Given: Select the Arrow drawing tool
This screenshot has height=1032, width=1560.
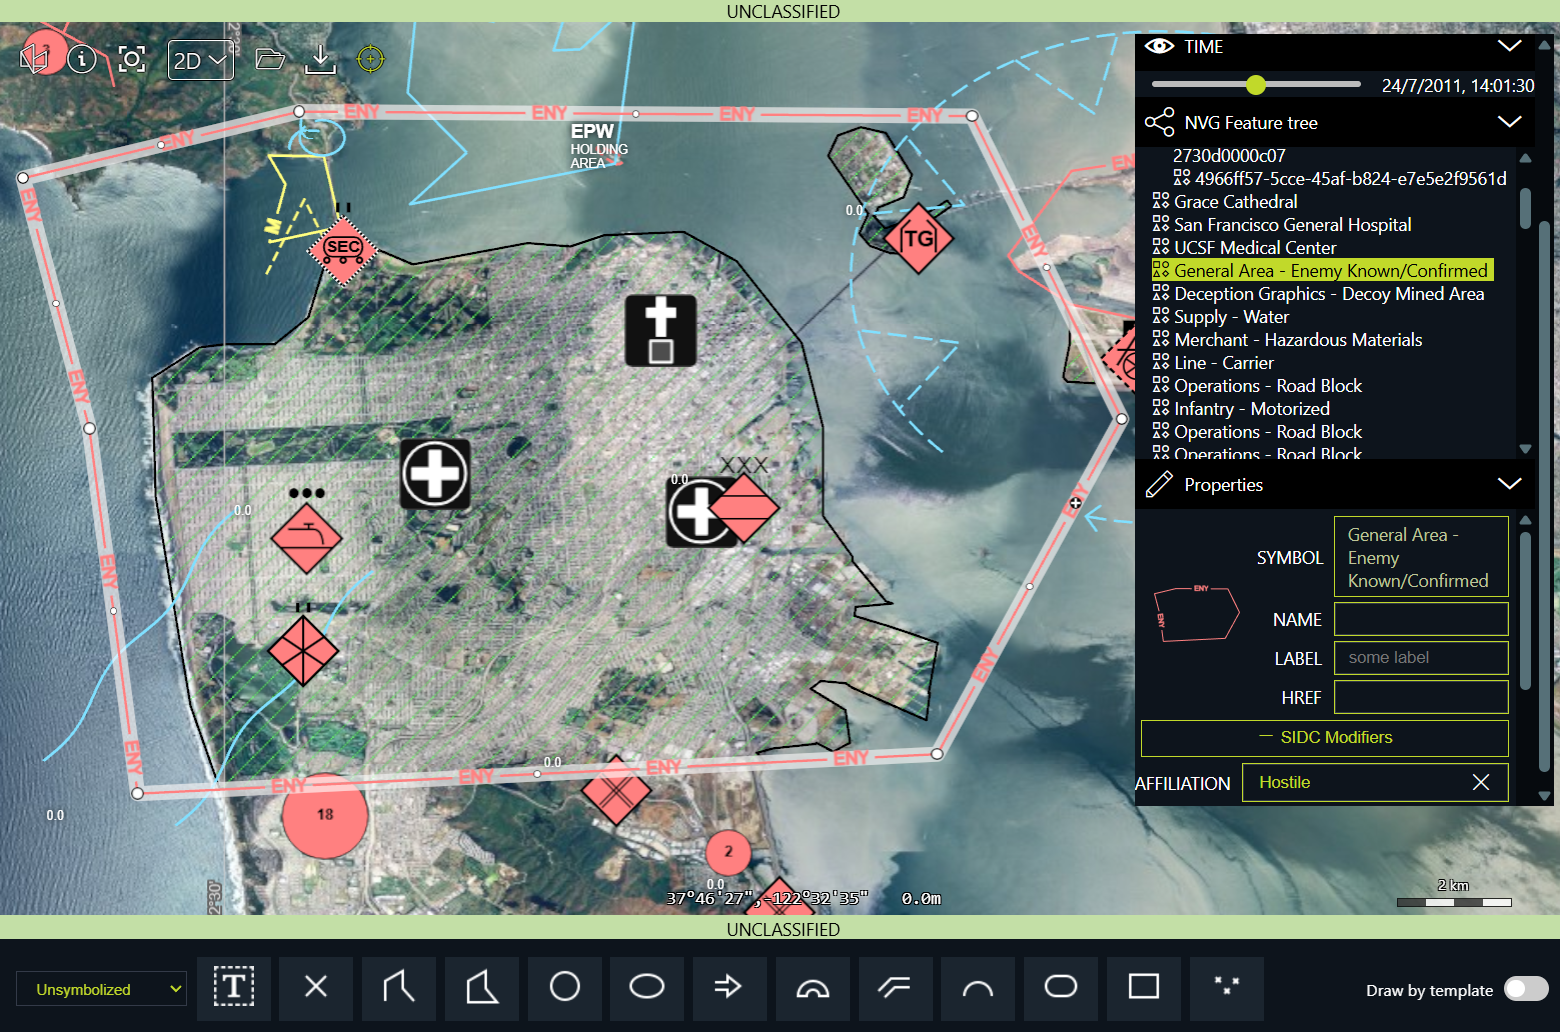Looking at the screenshot, I should pos(729,988).
